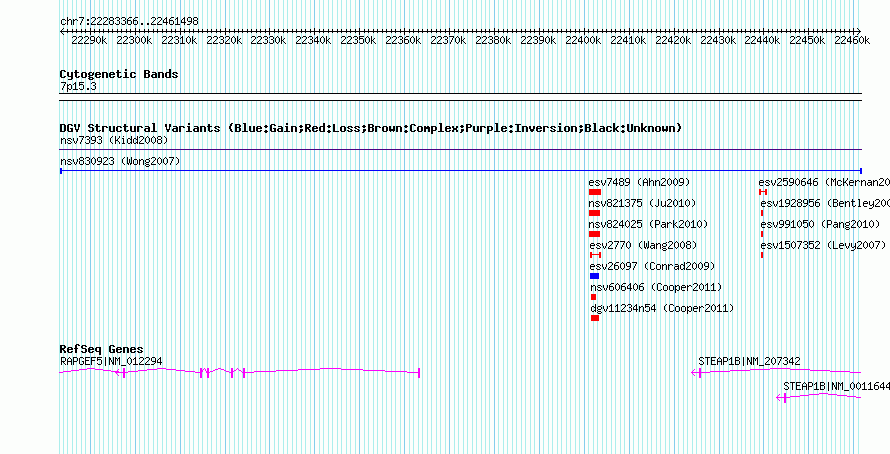
Task: Open the esv7489 (Ahn2009) variant label
Action: (x=639, y=182)
